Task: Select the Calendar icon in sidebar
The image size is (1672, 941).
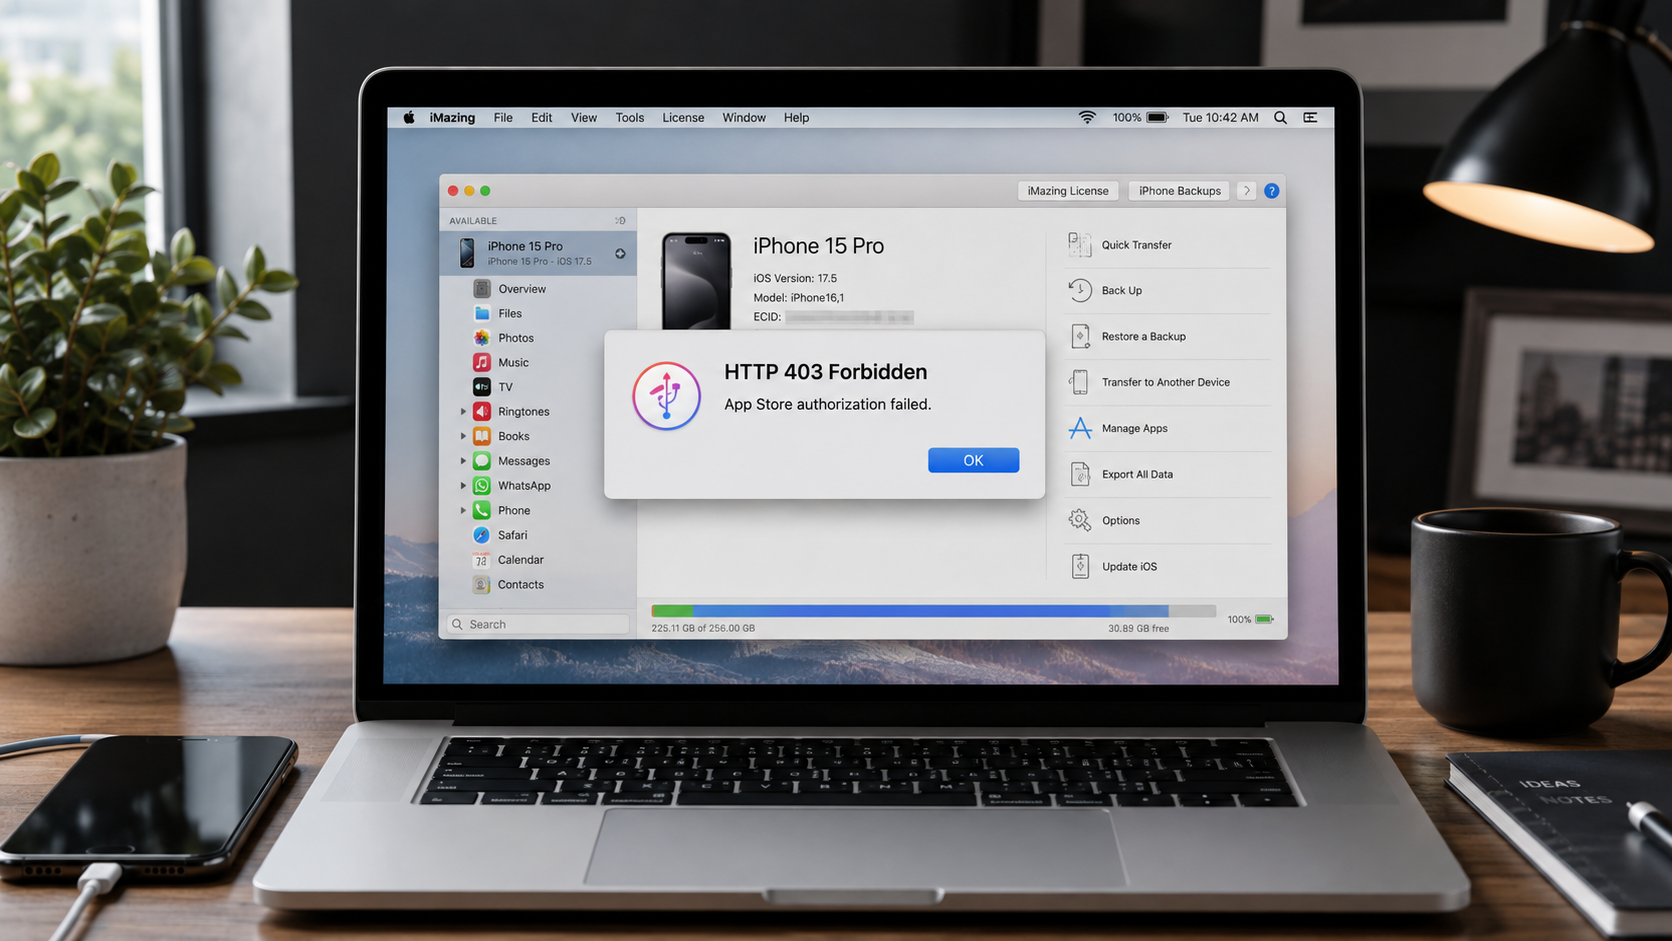Action: 482,560
